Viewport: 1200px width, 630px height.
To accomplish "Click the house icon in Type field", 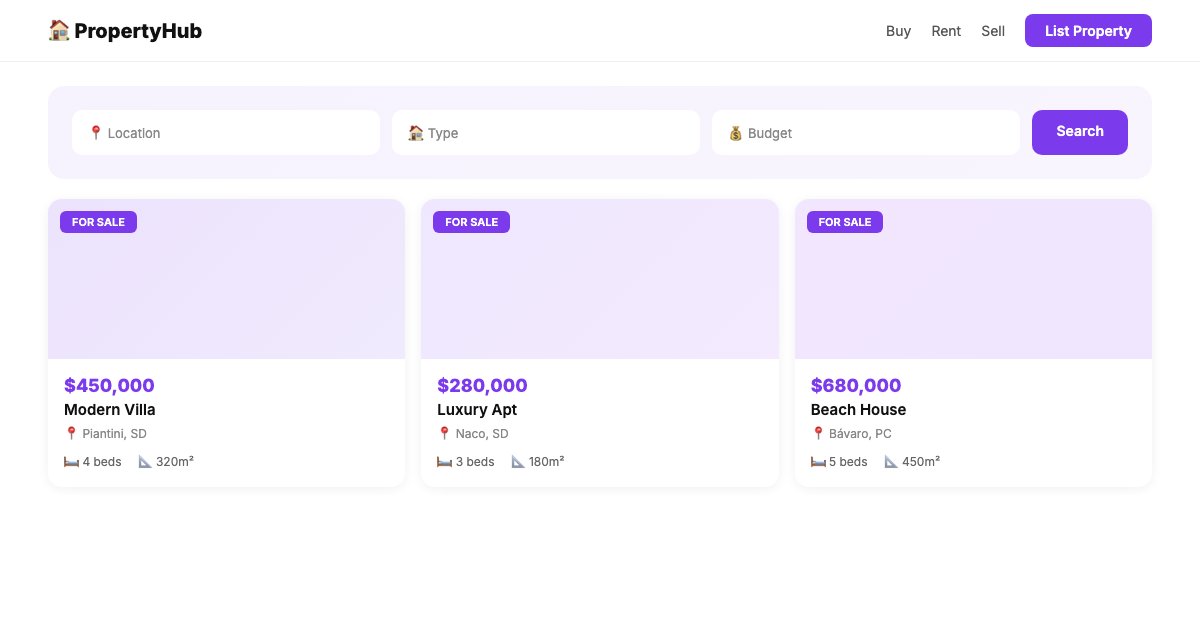I will [416, 132].
